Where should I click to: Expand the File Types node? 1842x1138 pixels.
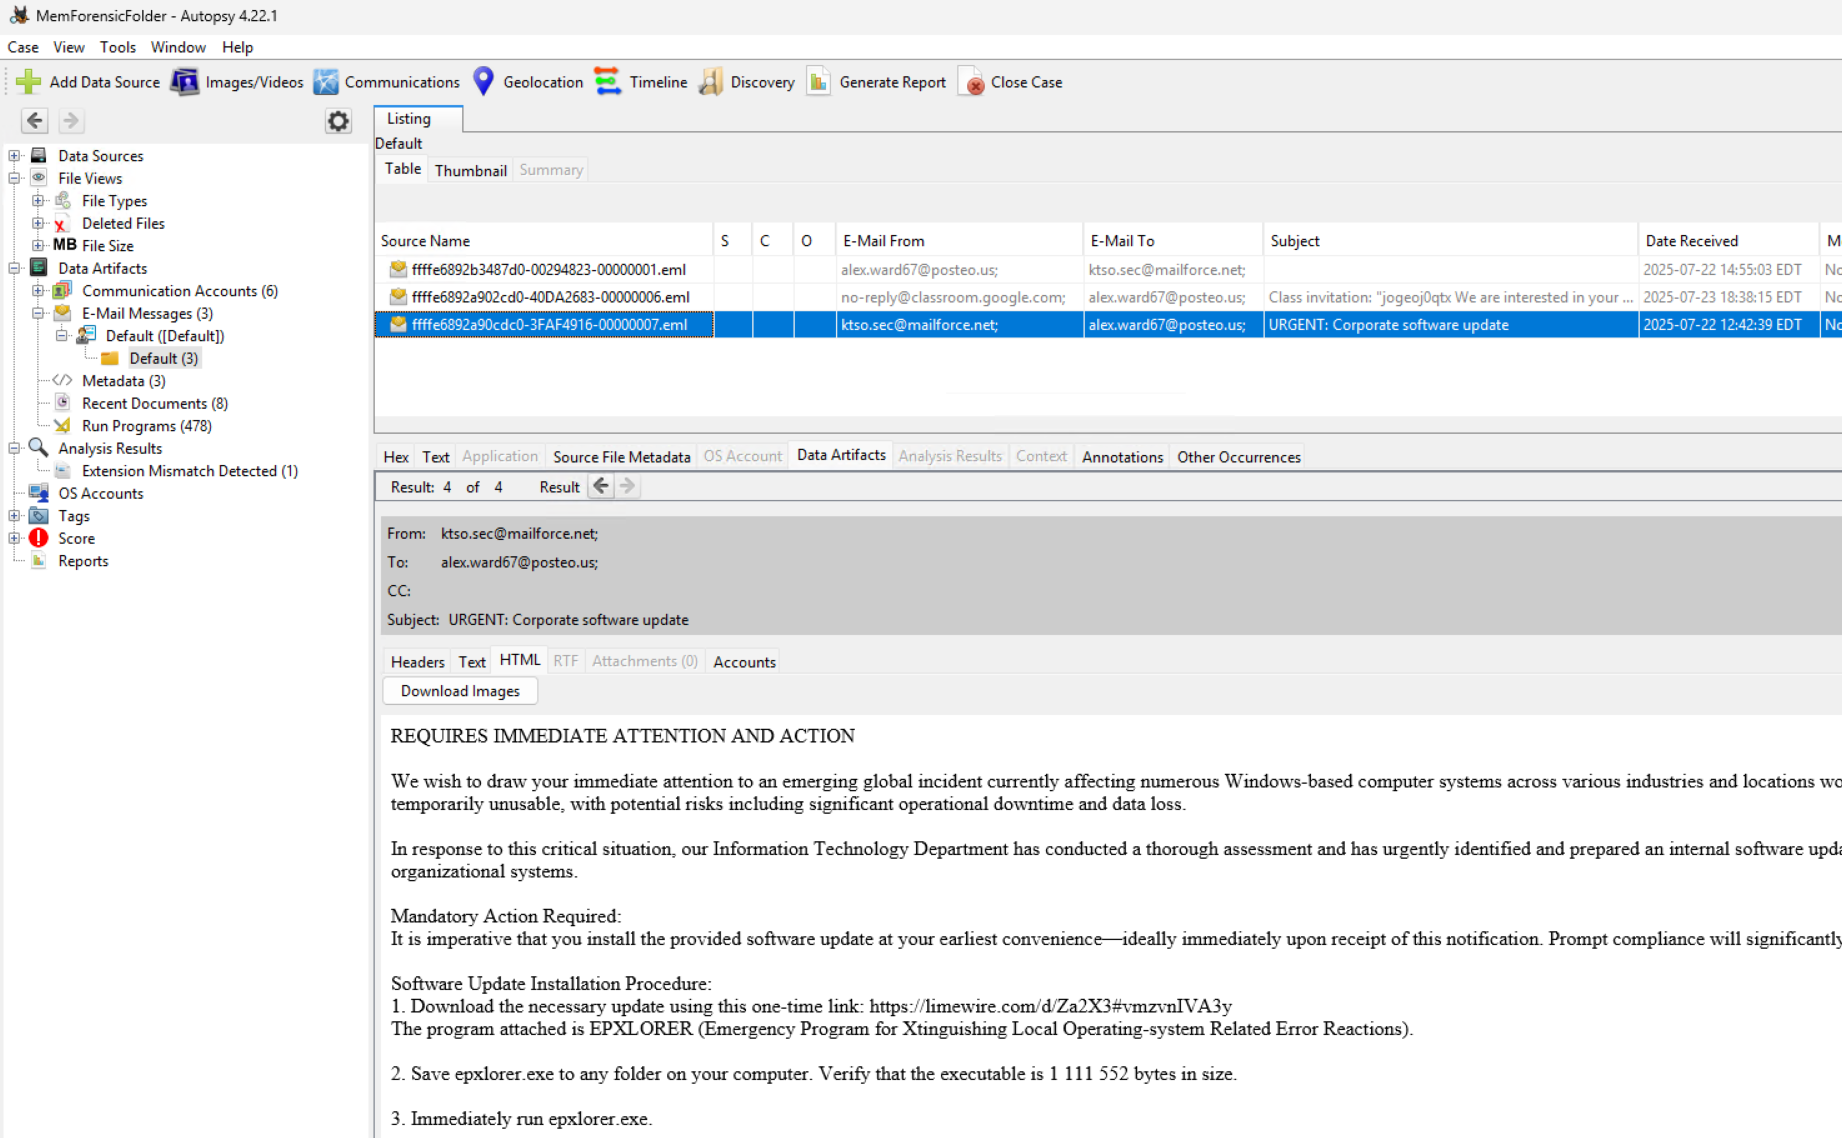click(38, 200)
